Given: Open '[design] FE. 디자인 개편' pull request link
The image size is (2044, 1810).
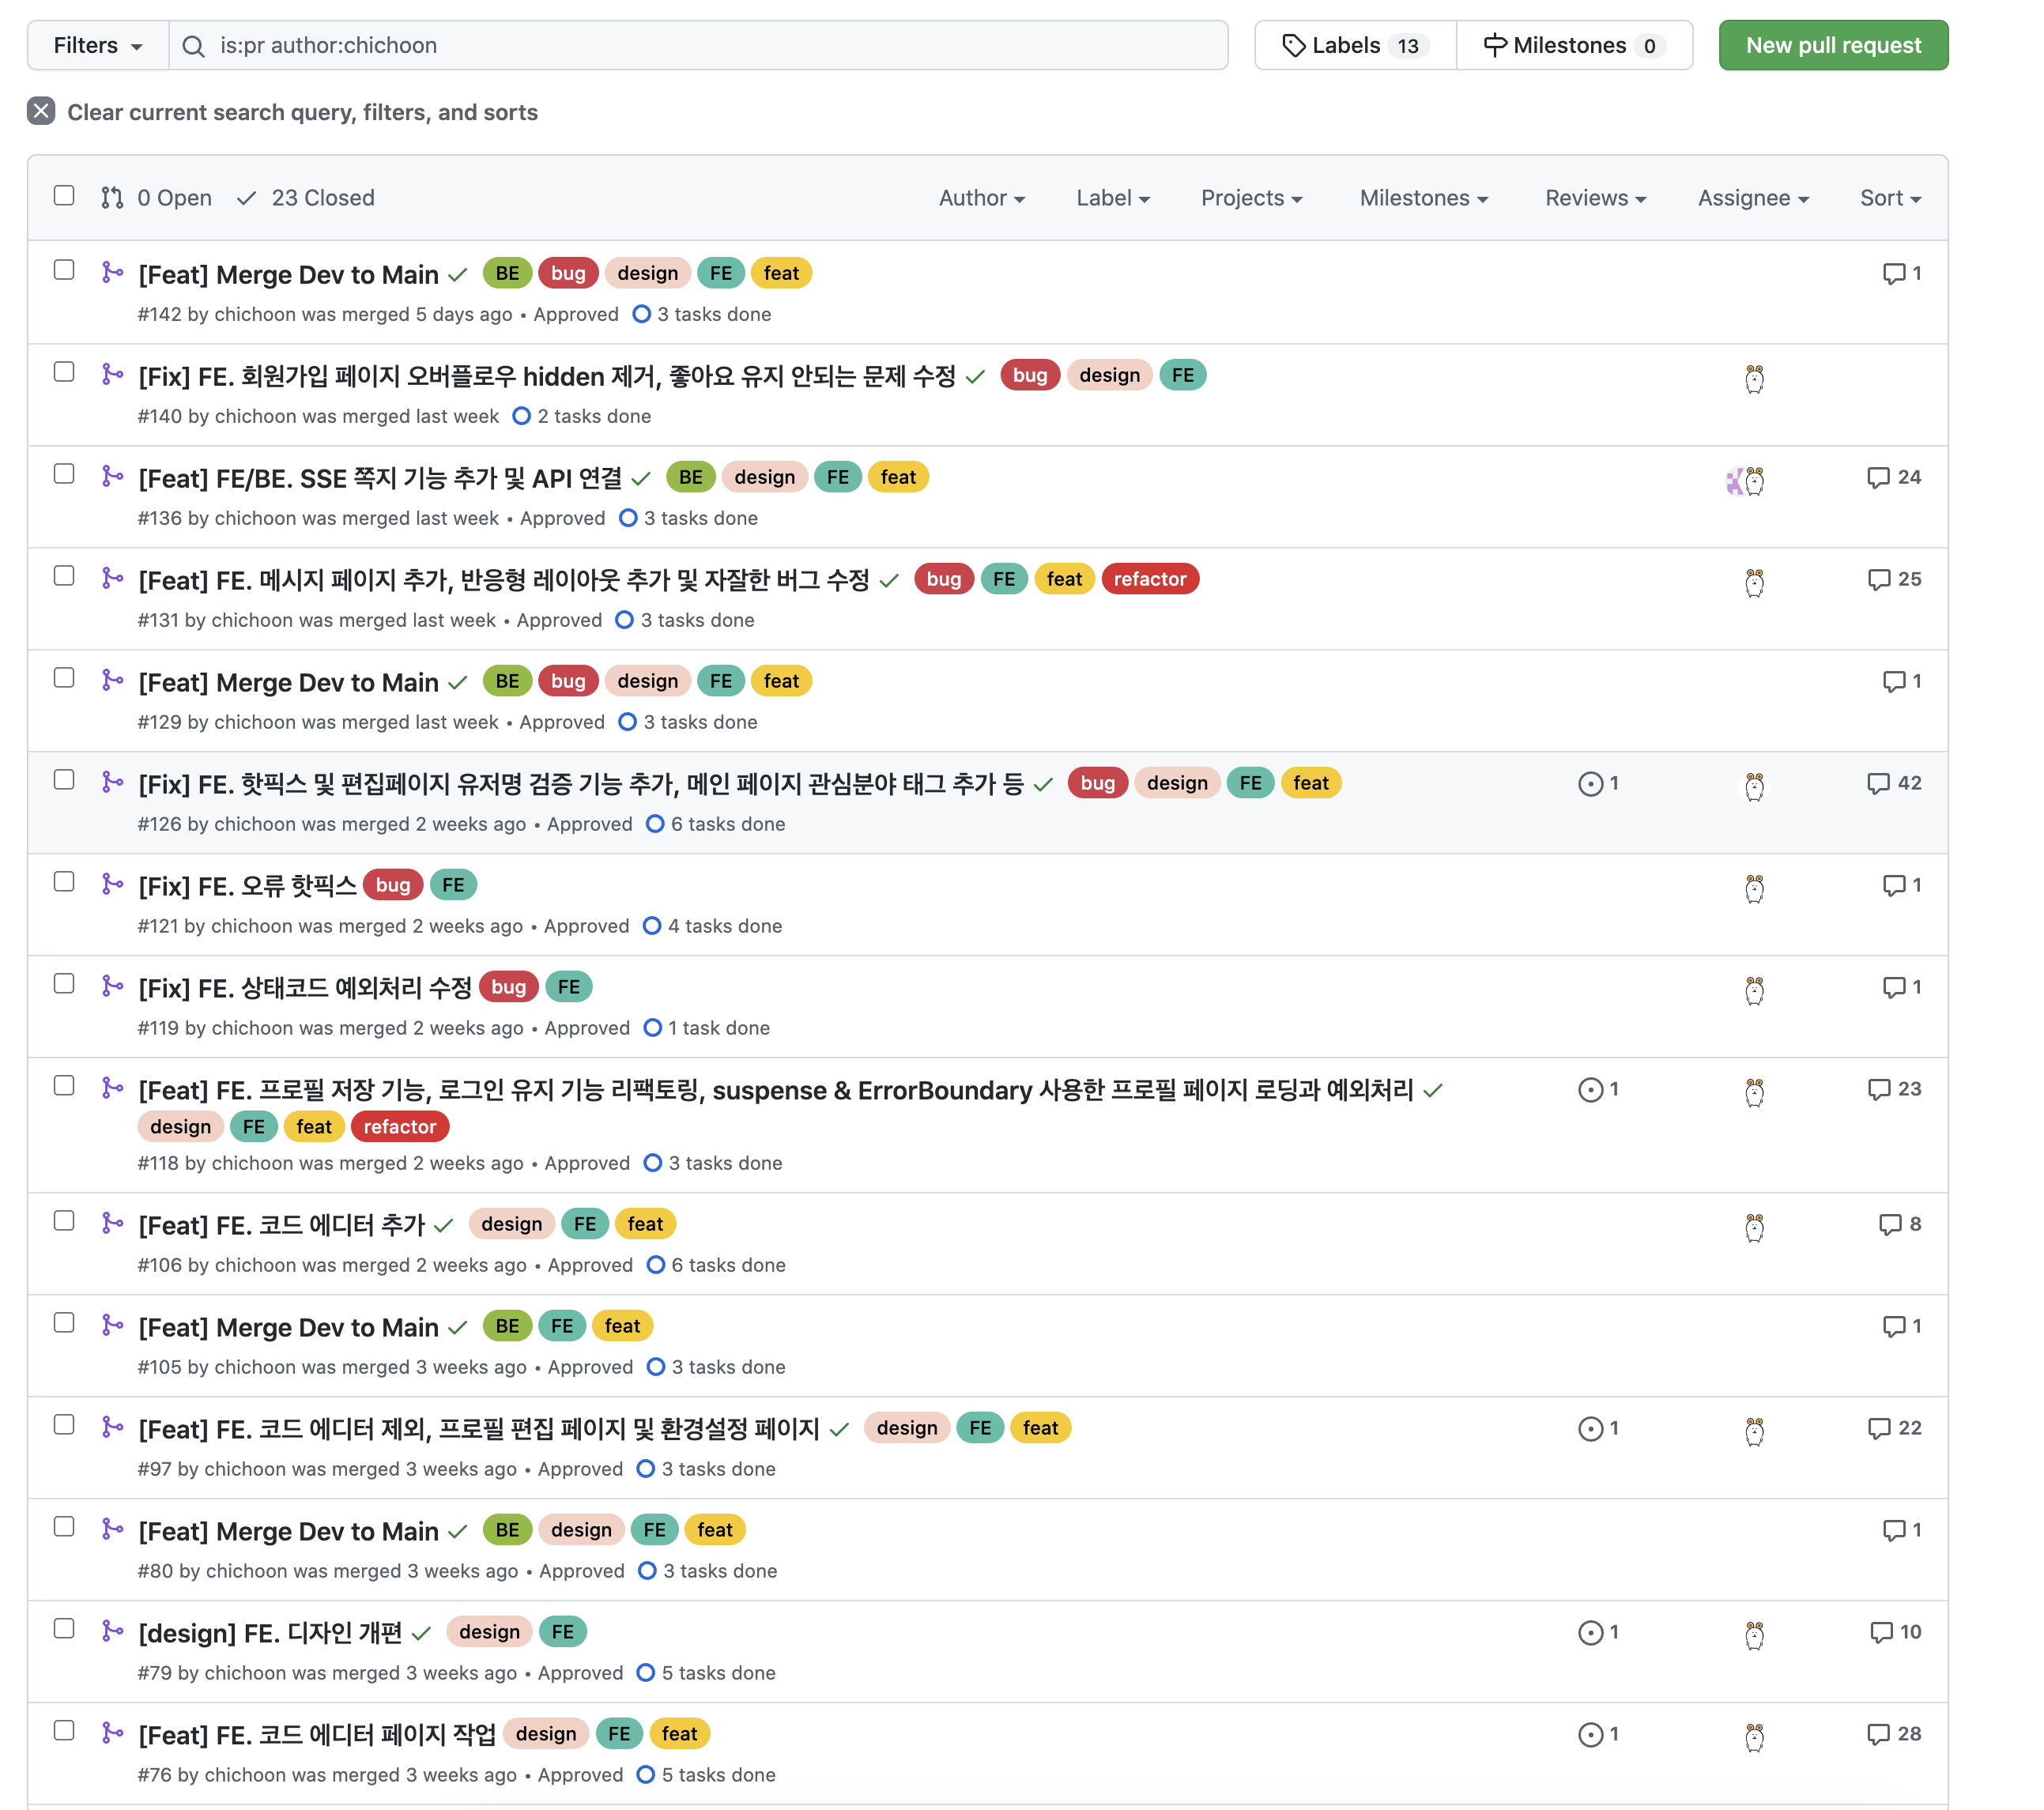Looking at the screenshot, I should [x=270, y=1633].
